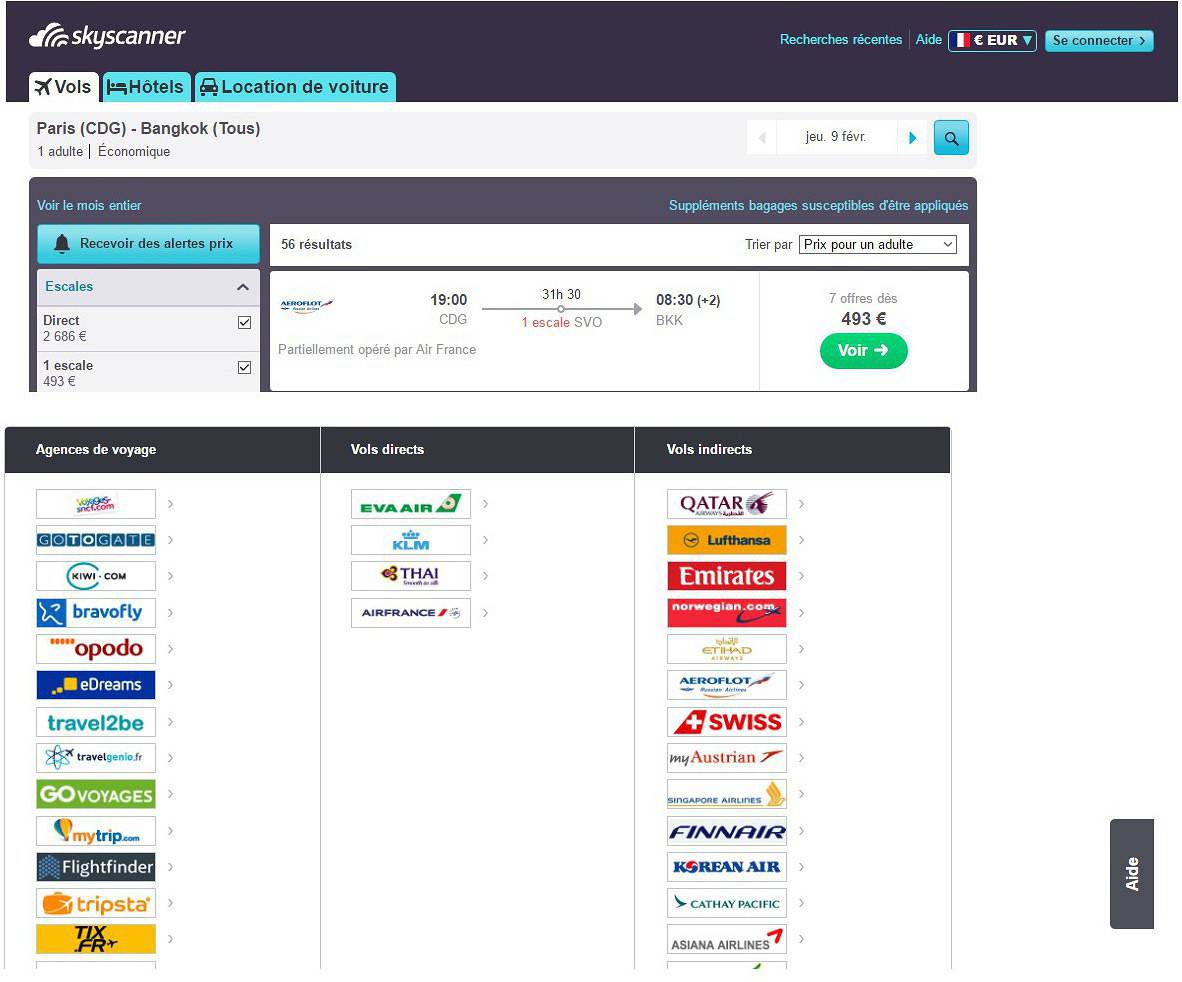The width and height of the screenshot is (1182, 982).
Task: Click the Kiwi.com agency logo
Action: (96, 576)
